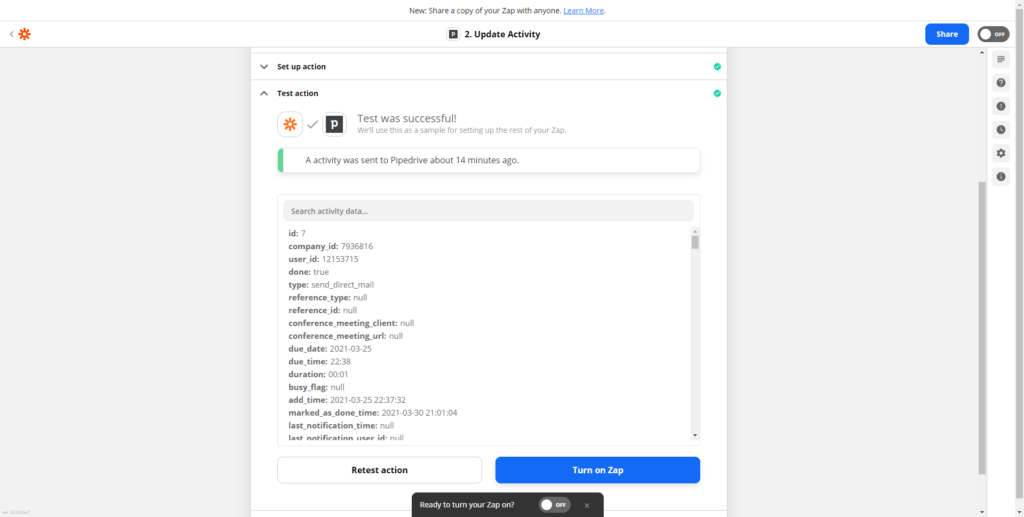Open the help question mark sidebar icon
1024x517 pixels.
(x=1000, y=83)
